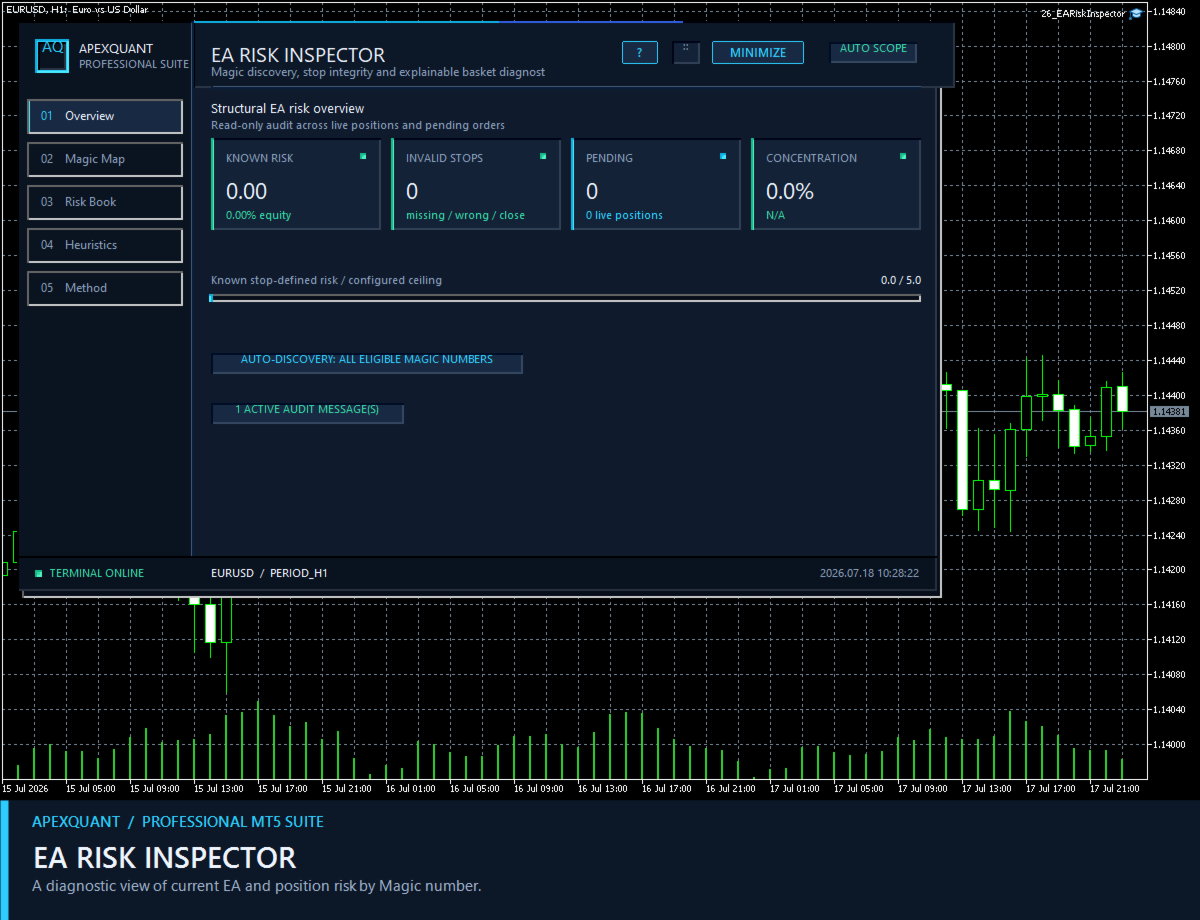Go to the Heuristics section

105,245
